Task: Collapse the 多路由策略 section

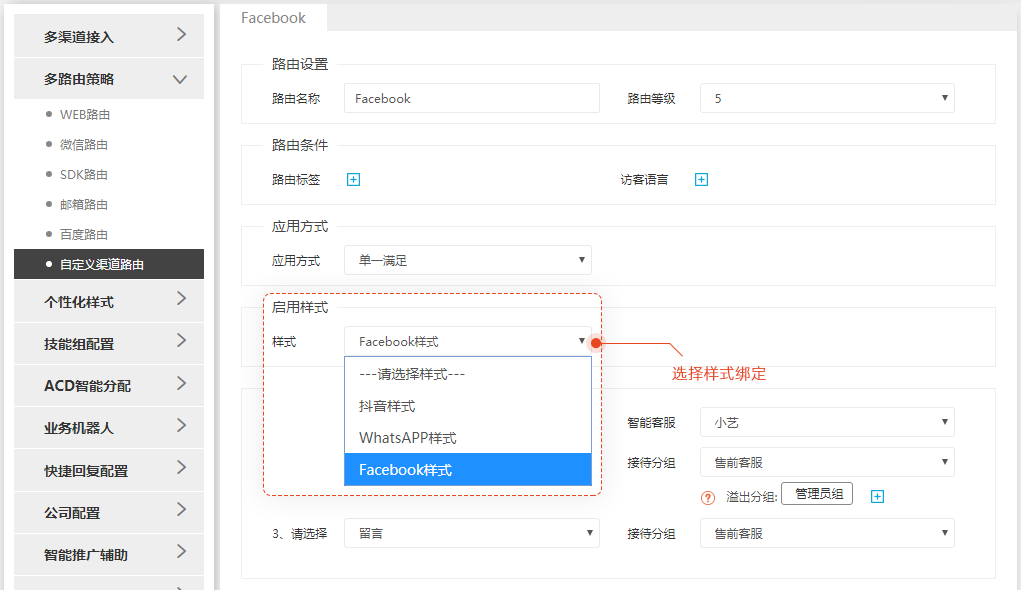Action: pyautogui.click(x=180, y=79)
